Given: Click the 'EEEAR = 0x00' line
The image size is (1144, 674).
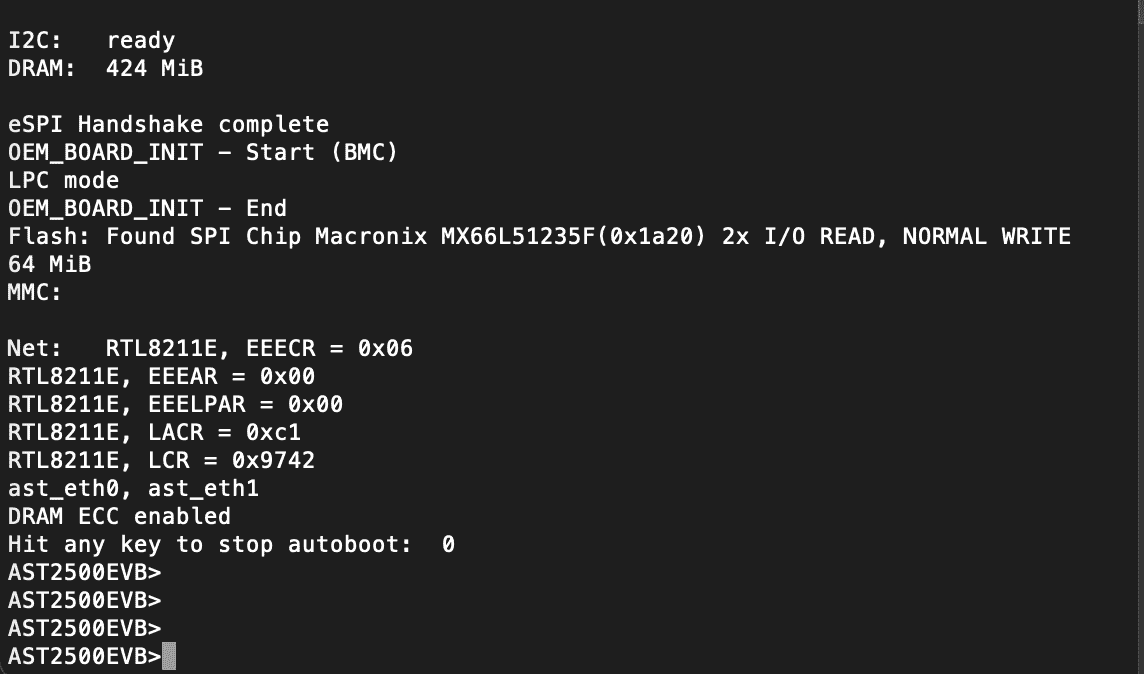Looking at the screenshot, I should click(161, 376).
